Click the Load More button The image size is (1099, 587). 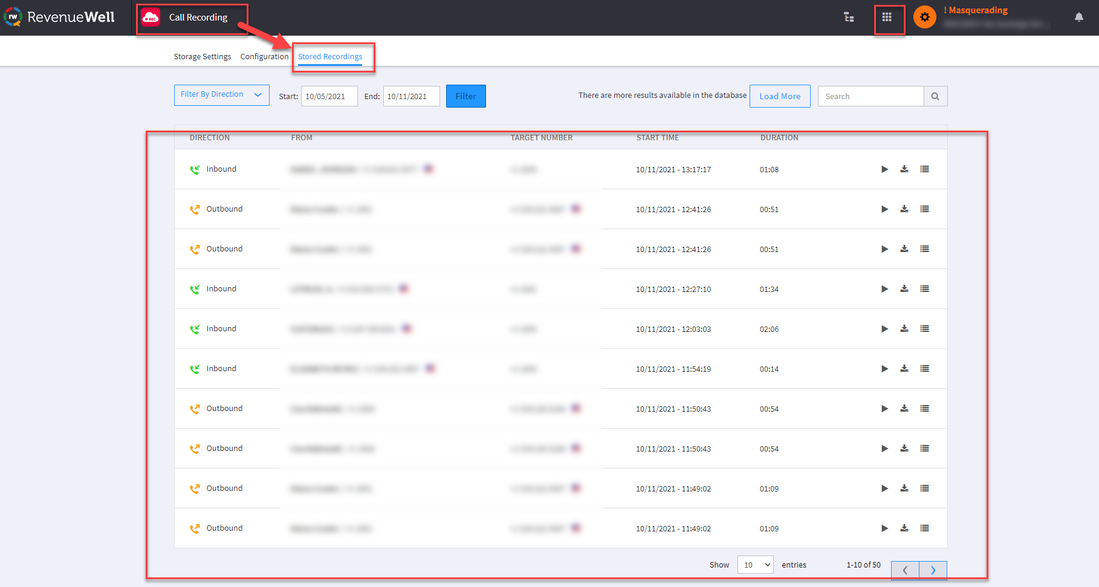click(779, 96)
